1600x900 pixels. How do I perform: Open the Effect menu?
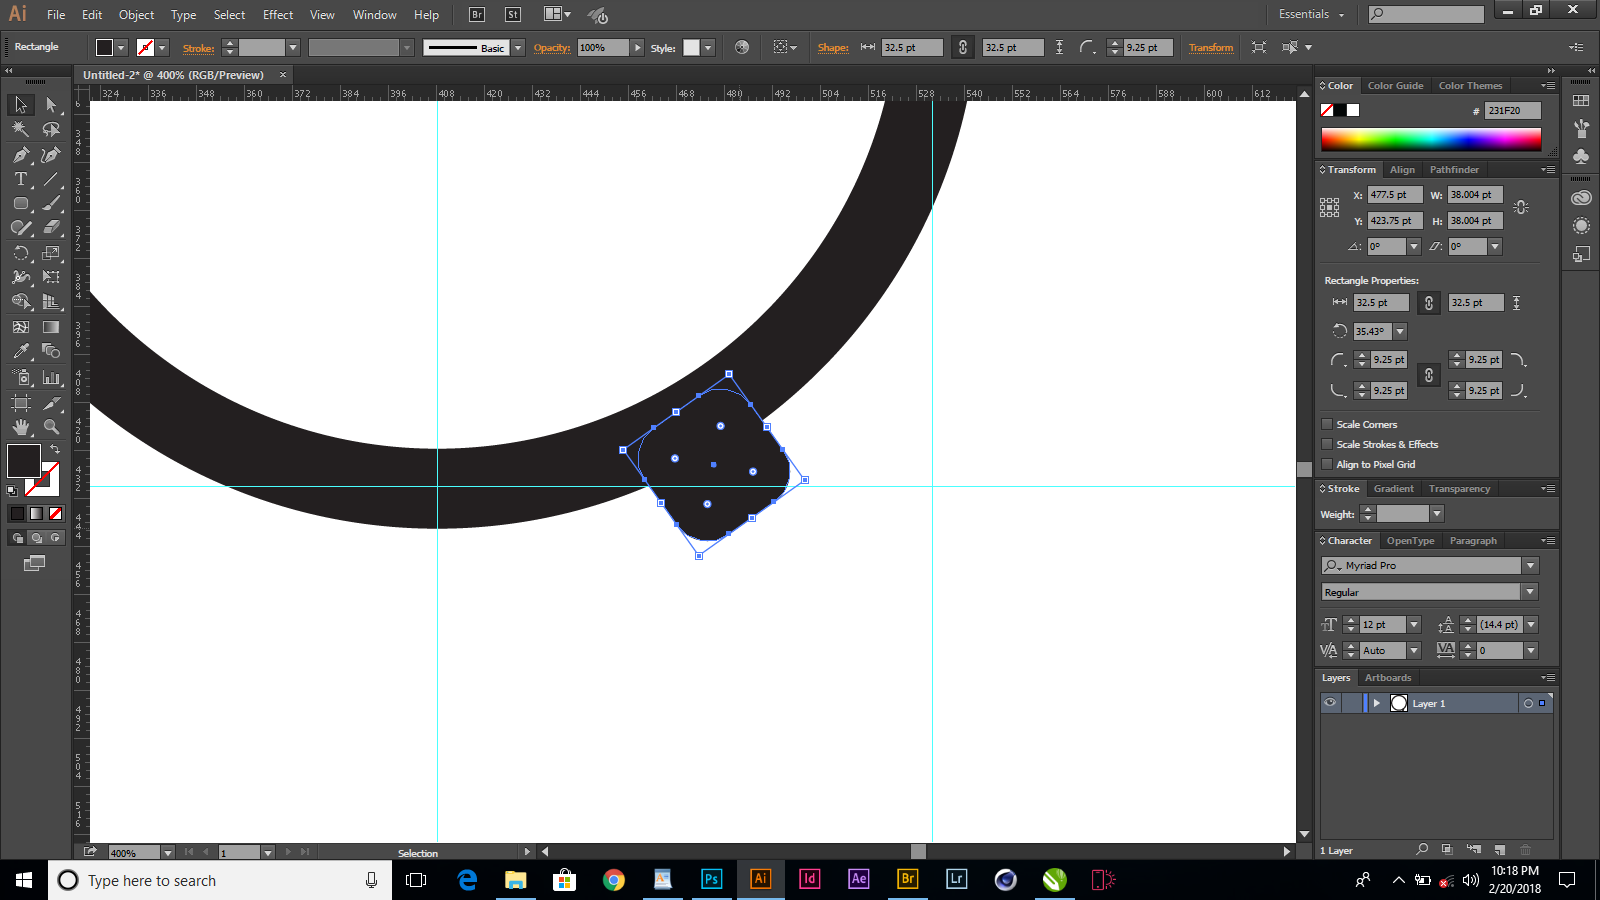pyautogui.click(x=278, y=14)
